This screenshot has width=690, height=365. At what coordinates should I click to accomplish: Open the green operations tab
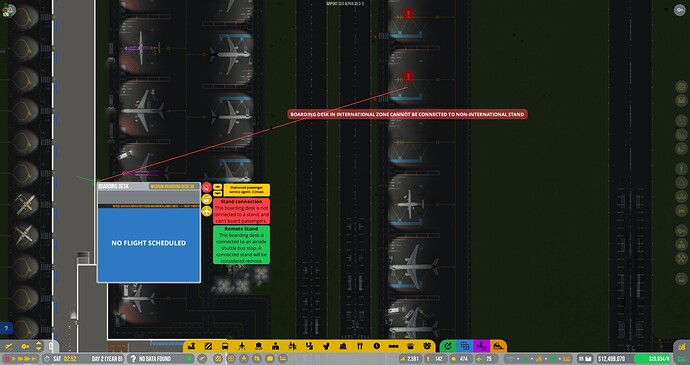click(448, 346)
